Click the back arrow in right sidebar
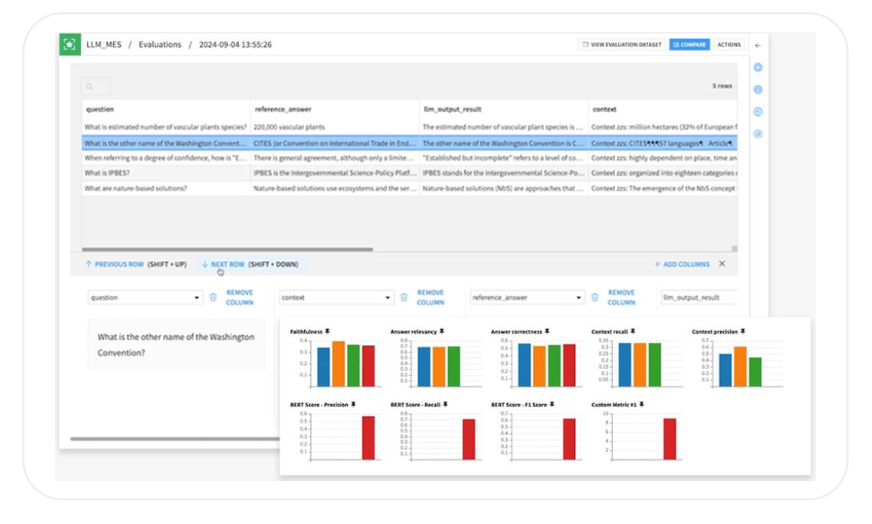Image resolution: width=872 pixels, height=524 pixels. pyautogui.click(x=758, y=45)
